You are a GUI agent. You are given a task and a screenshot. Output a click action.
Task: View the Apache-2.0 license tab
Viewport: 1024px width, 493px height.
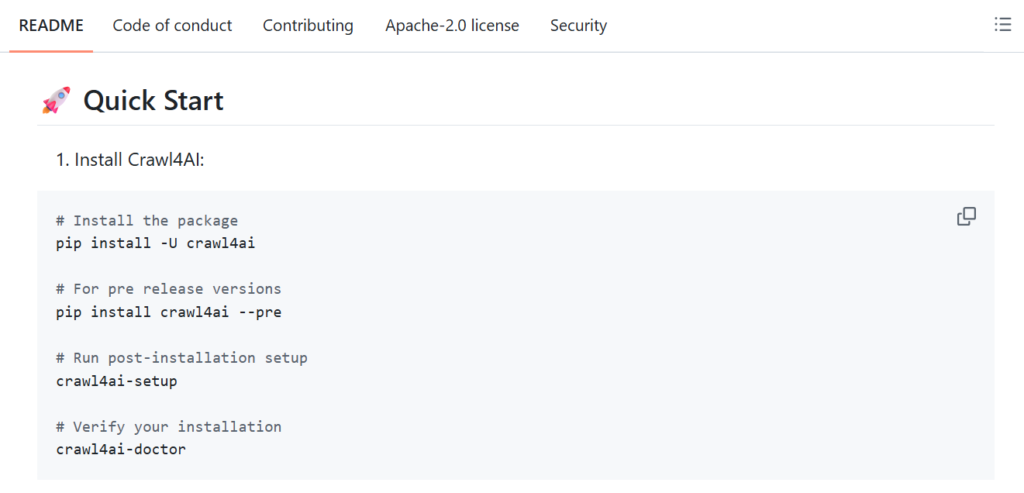452,25
